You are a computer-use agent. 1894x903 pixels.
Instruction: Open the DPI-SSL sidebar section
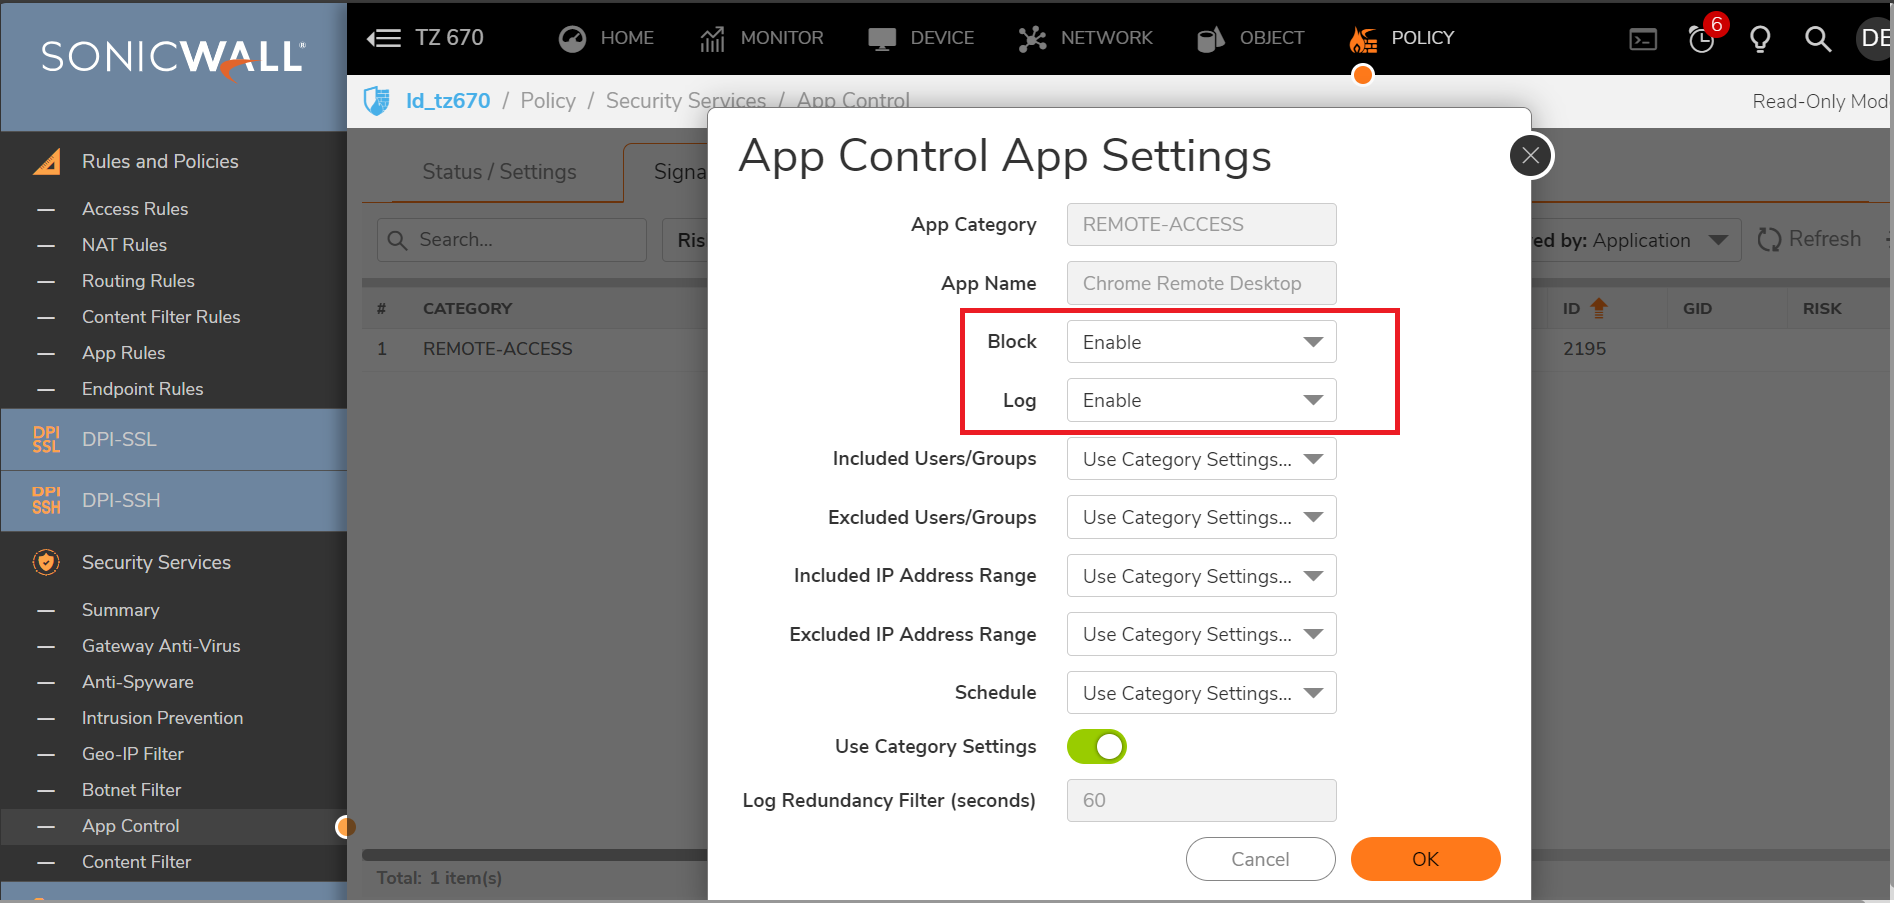coord(119,440)
